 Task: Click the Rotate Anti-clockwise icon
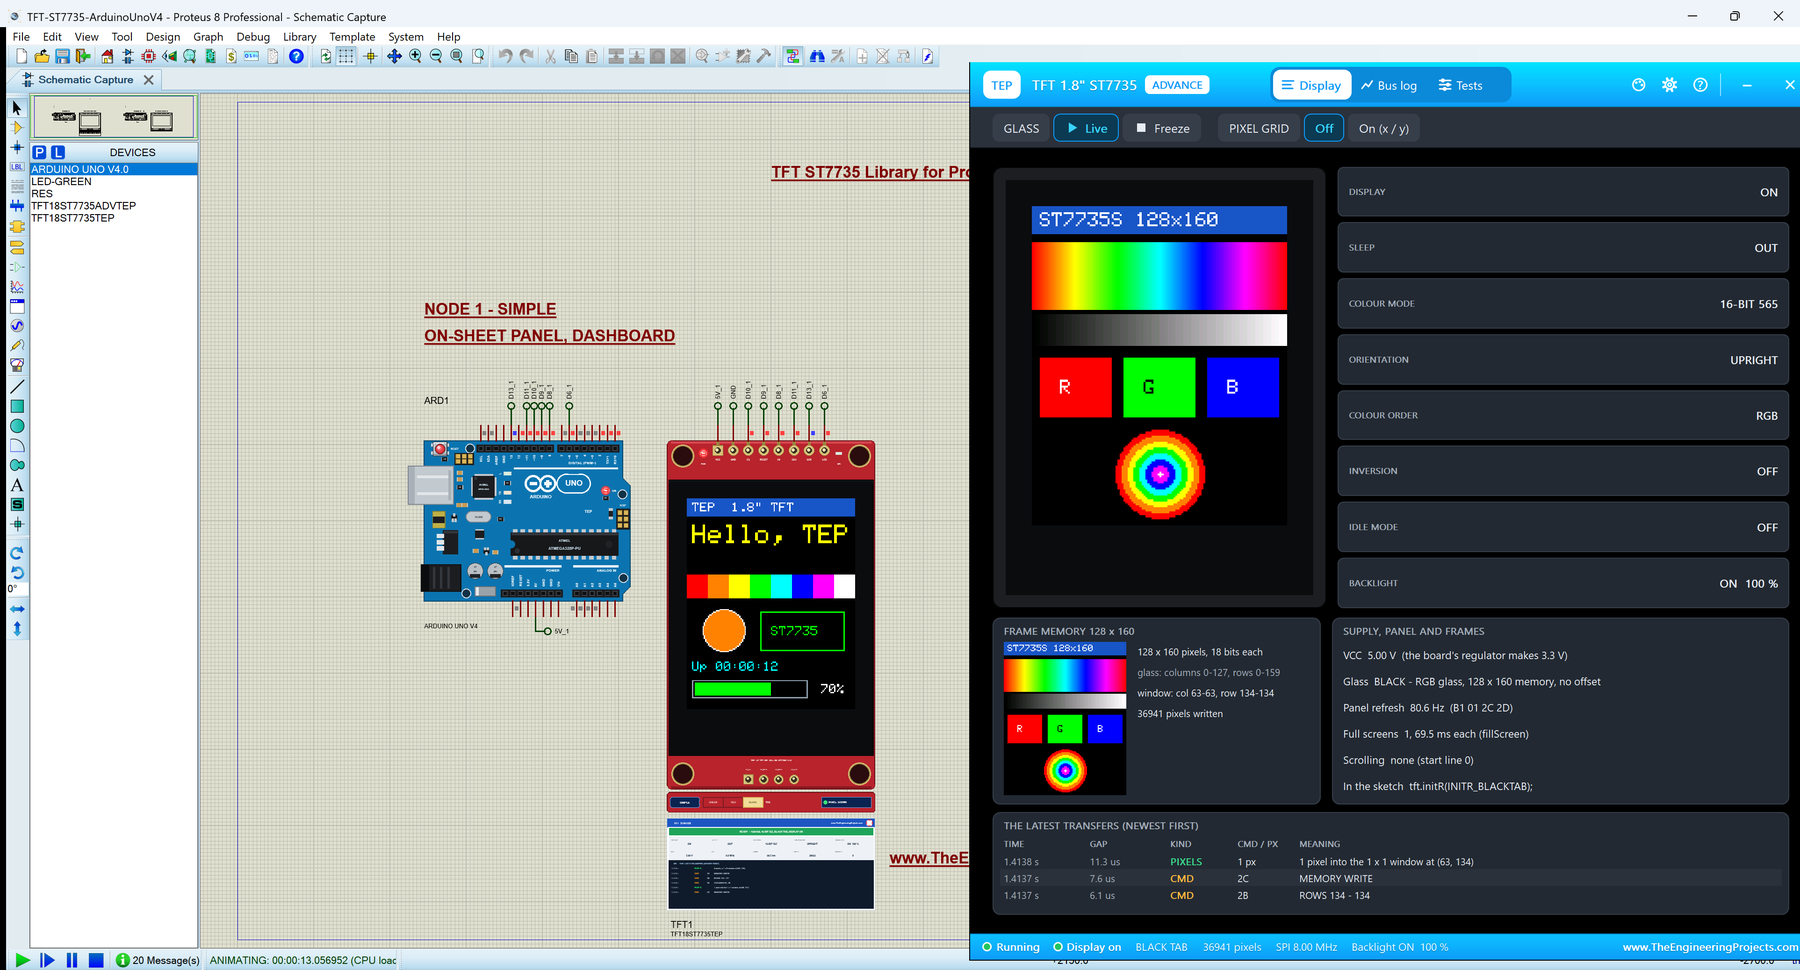pos(17,573)
